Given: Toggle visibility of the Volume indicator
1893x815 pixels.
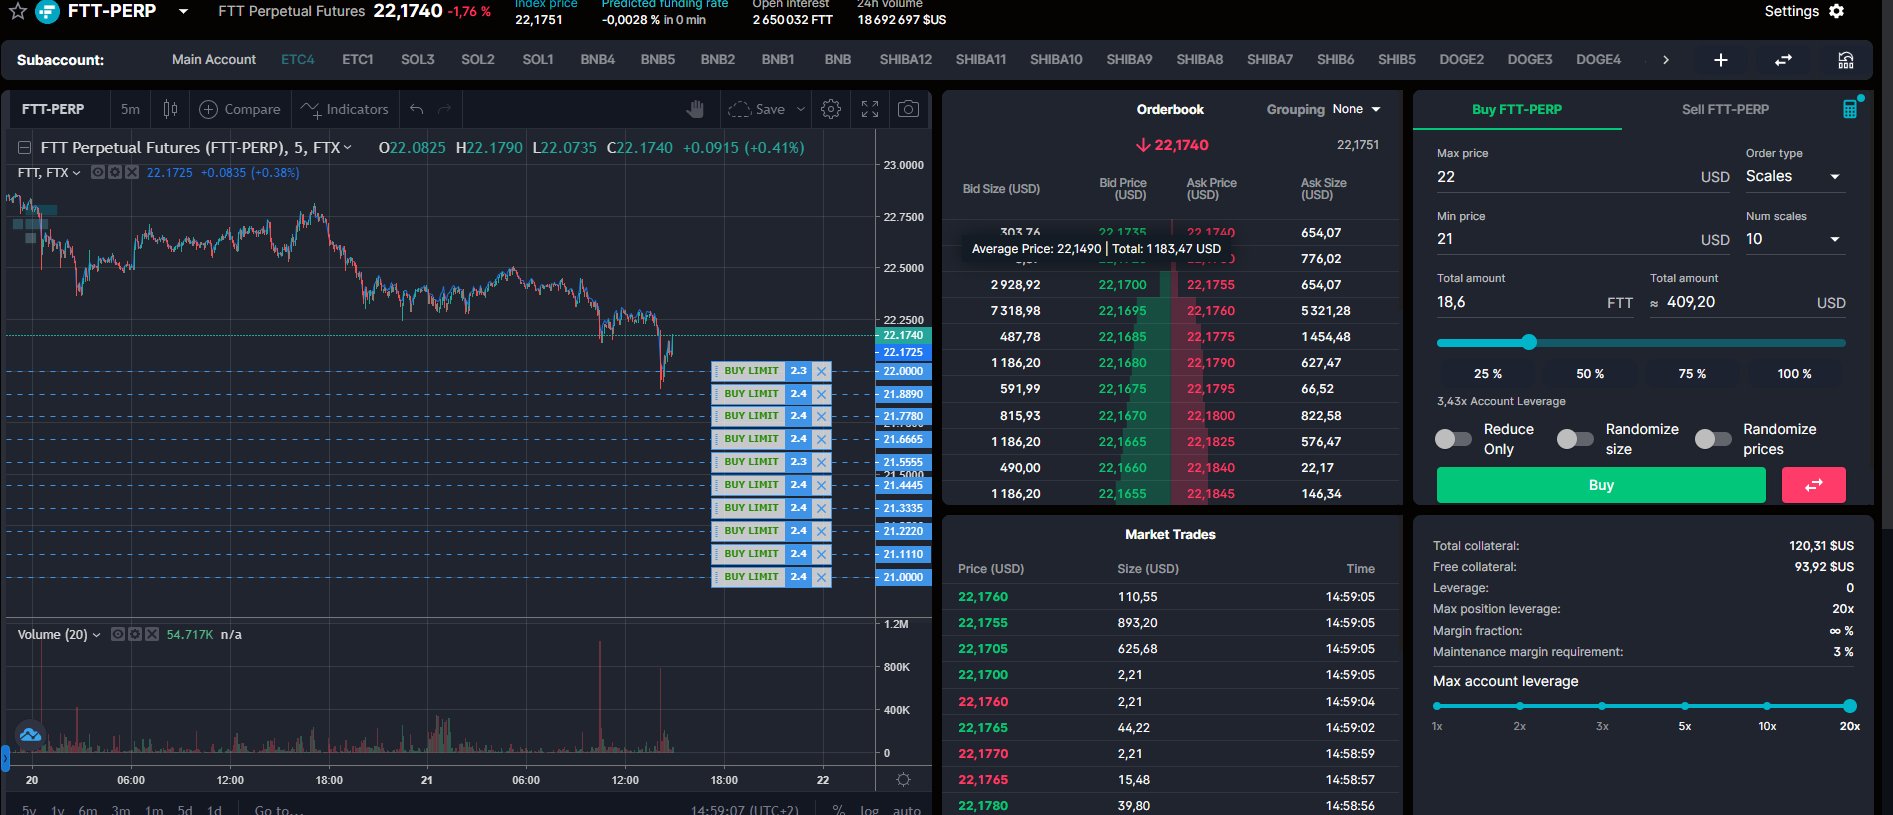Looking at the screenshot, I should [118, 634].
